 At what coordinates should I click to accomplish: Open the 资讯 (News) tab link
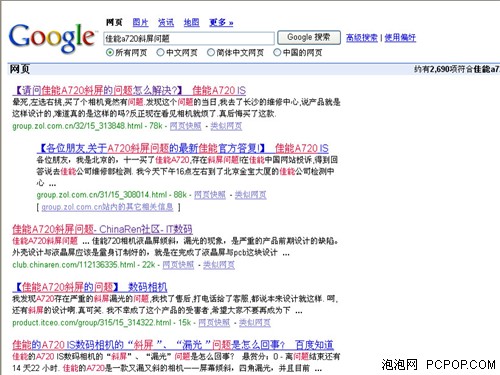(166, 22)
